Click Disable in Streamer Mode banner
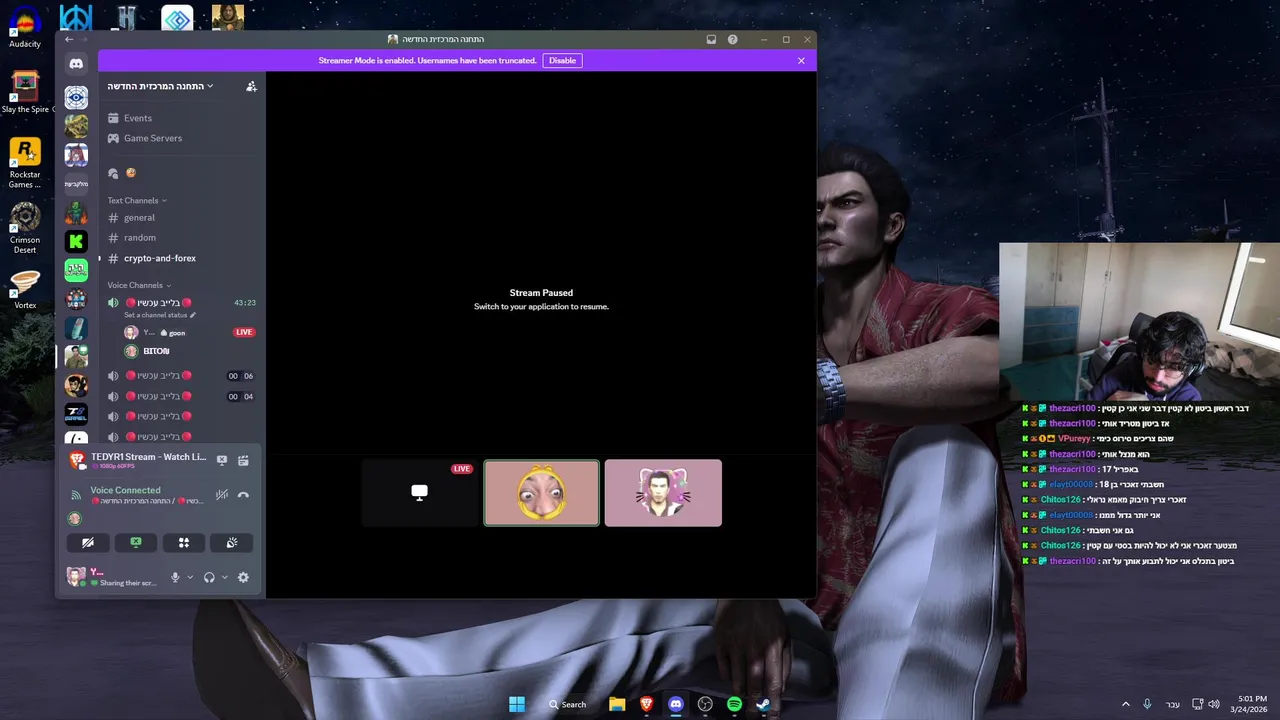The image size is (1280, 720). point(562,60)
